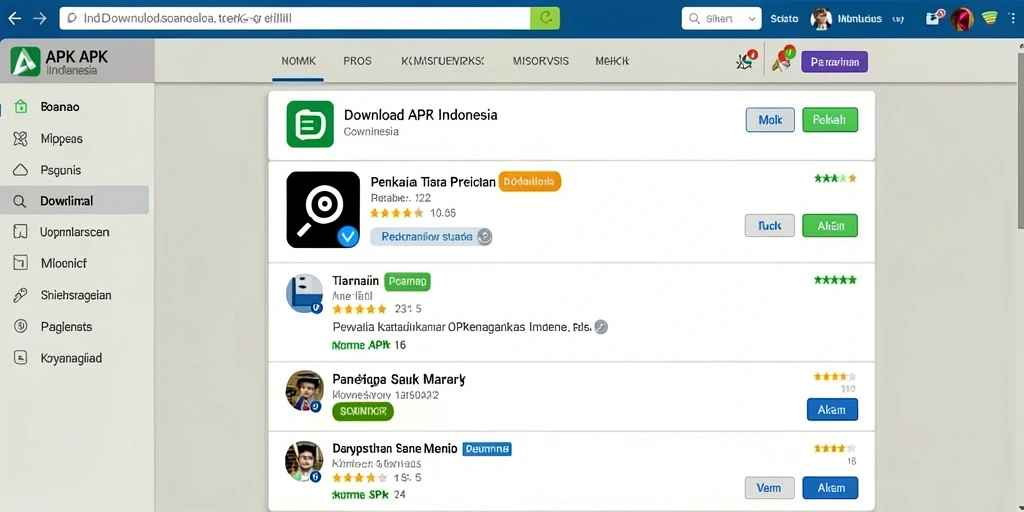Click the green reload button in address bar

tap(545, 18)
